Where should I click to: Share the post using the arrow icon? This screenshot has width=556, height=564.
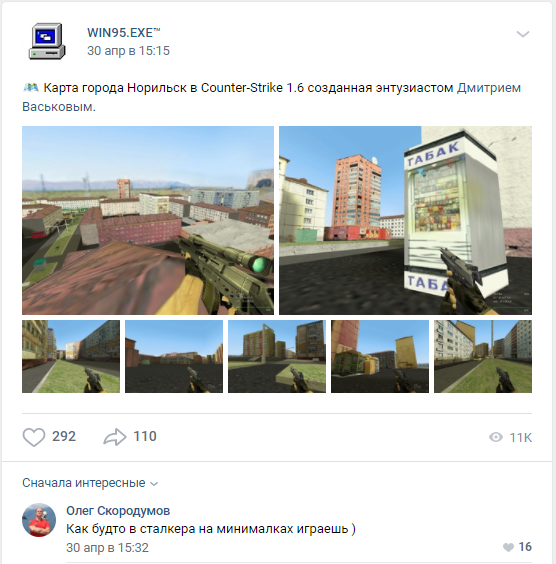tap(115, 437)
